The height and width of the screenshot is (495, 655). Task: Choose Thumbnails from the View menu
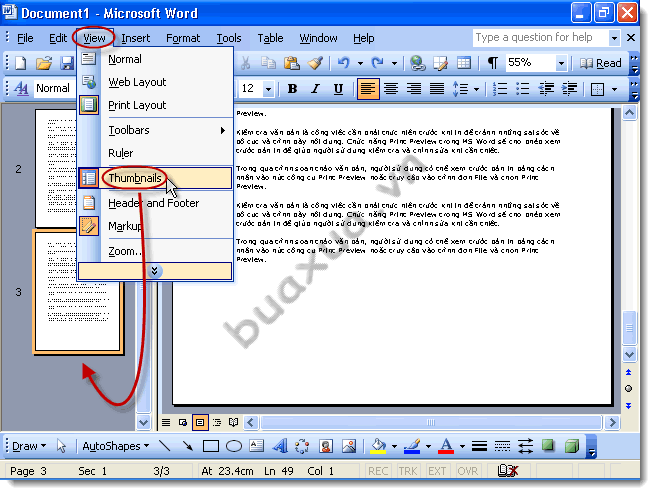[155, 178]
